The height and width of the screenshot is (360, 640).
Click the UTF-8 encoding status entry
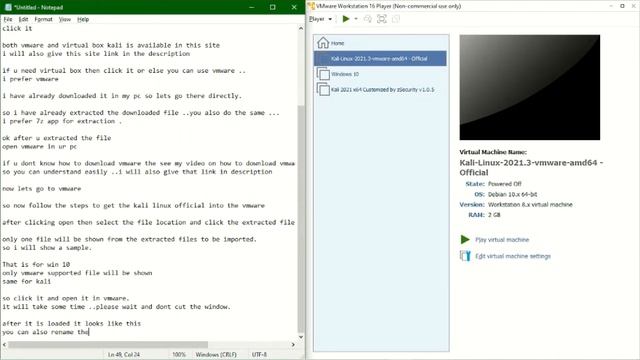[x=259, y=354]
